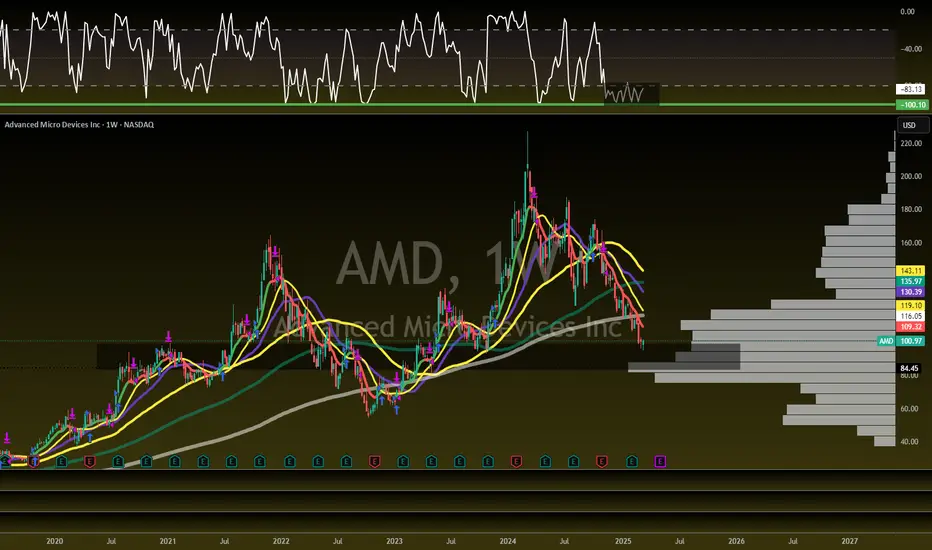Open the teal earnings marker for July 2024

(x=574, y=461)
